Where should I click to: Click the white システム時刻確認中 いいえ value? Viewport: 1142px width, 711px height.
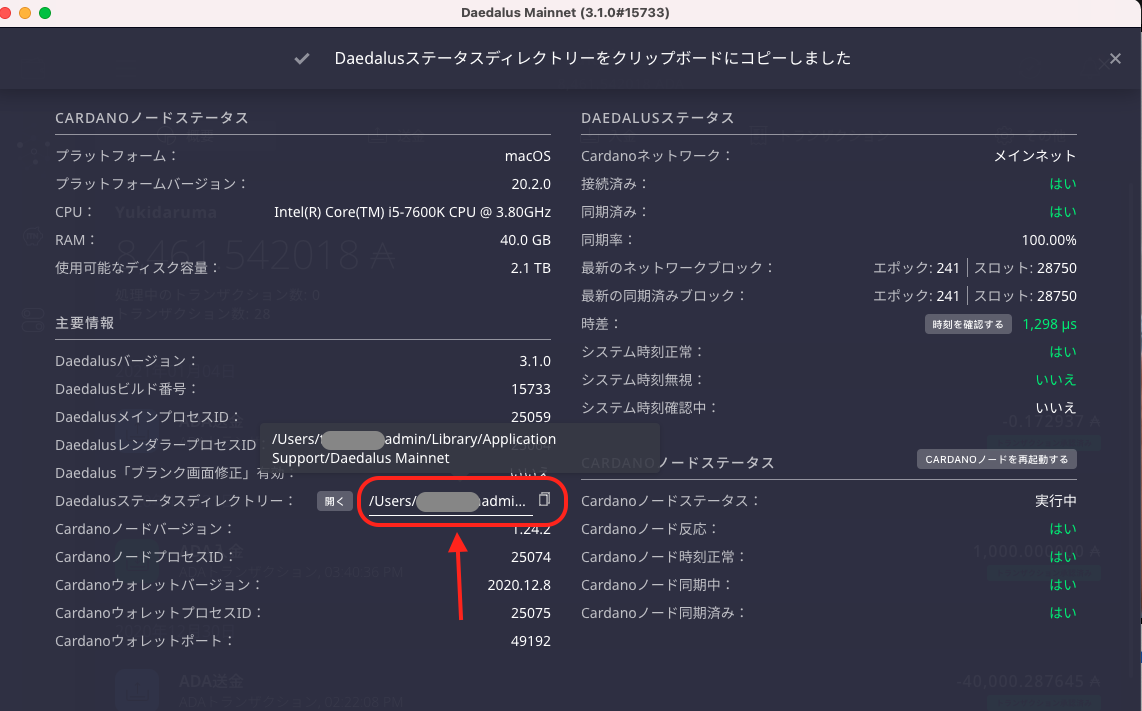coord(1056,408)
